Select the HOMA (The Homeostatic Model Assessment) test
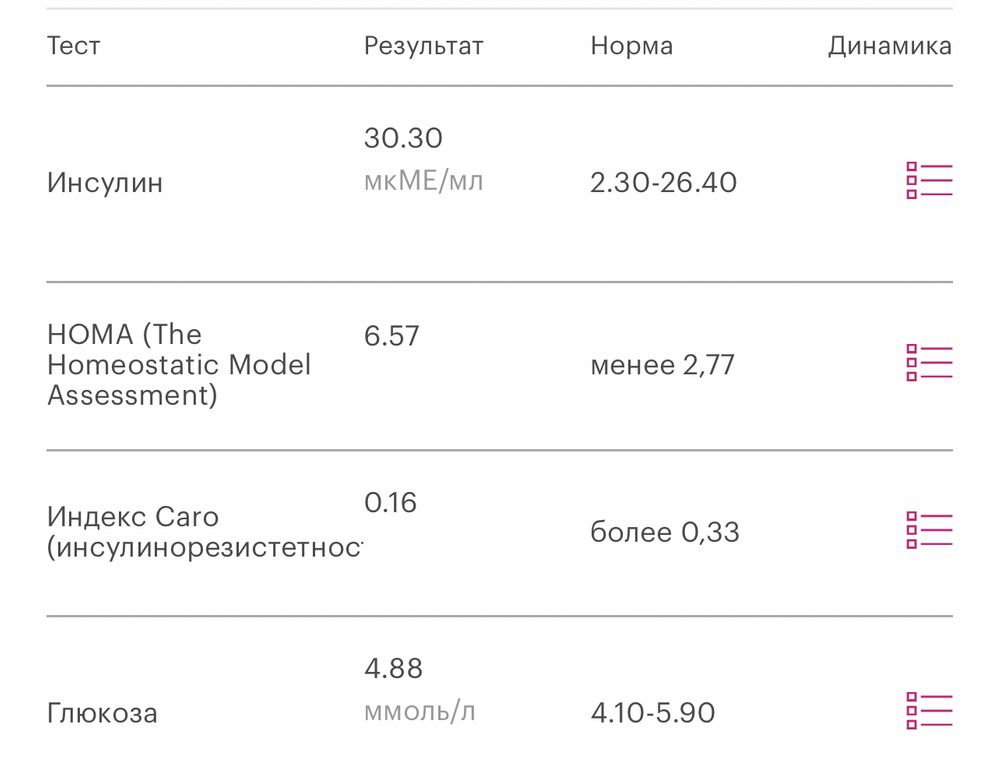1000x770 pixels. tap(180, 365)
